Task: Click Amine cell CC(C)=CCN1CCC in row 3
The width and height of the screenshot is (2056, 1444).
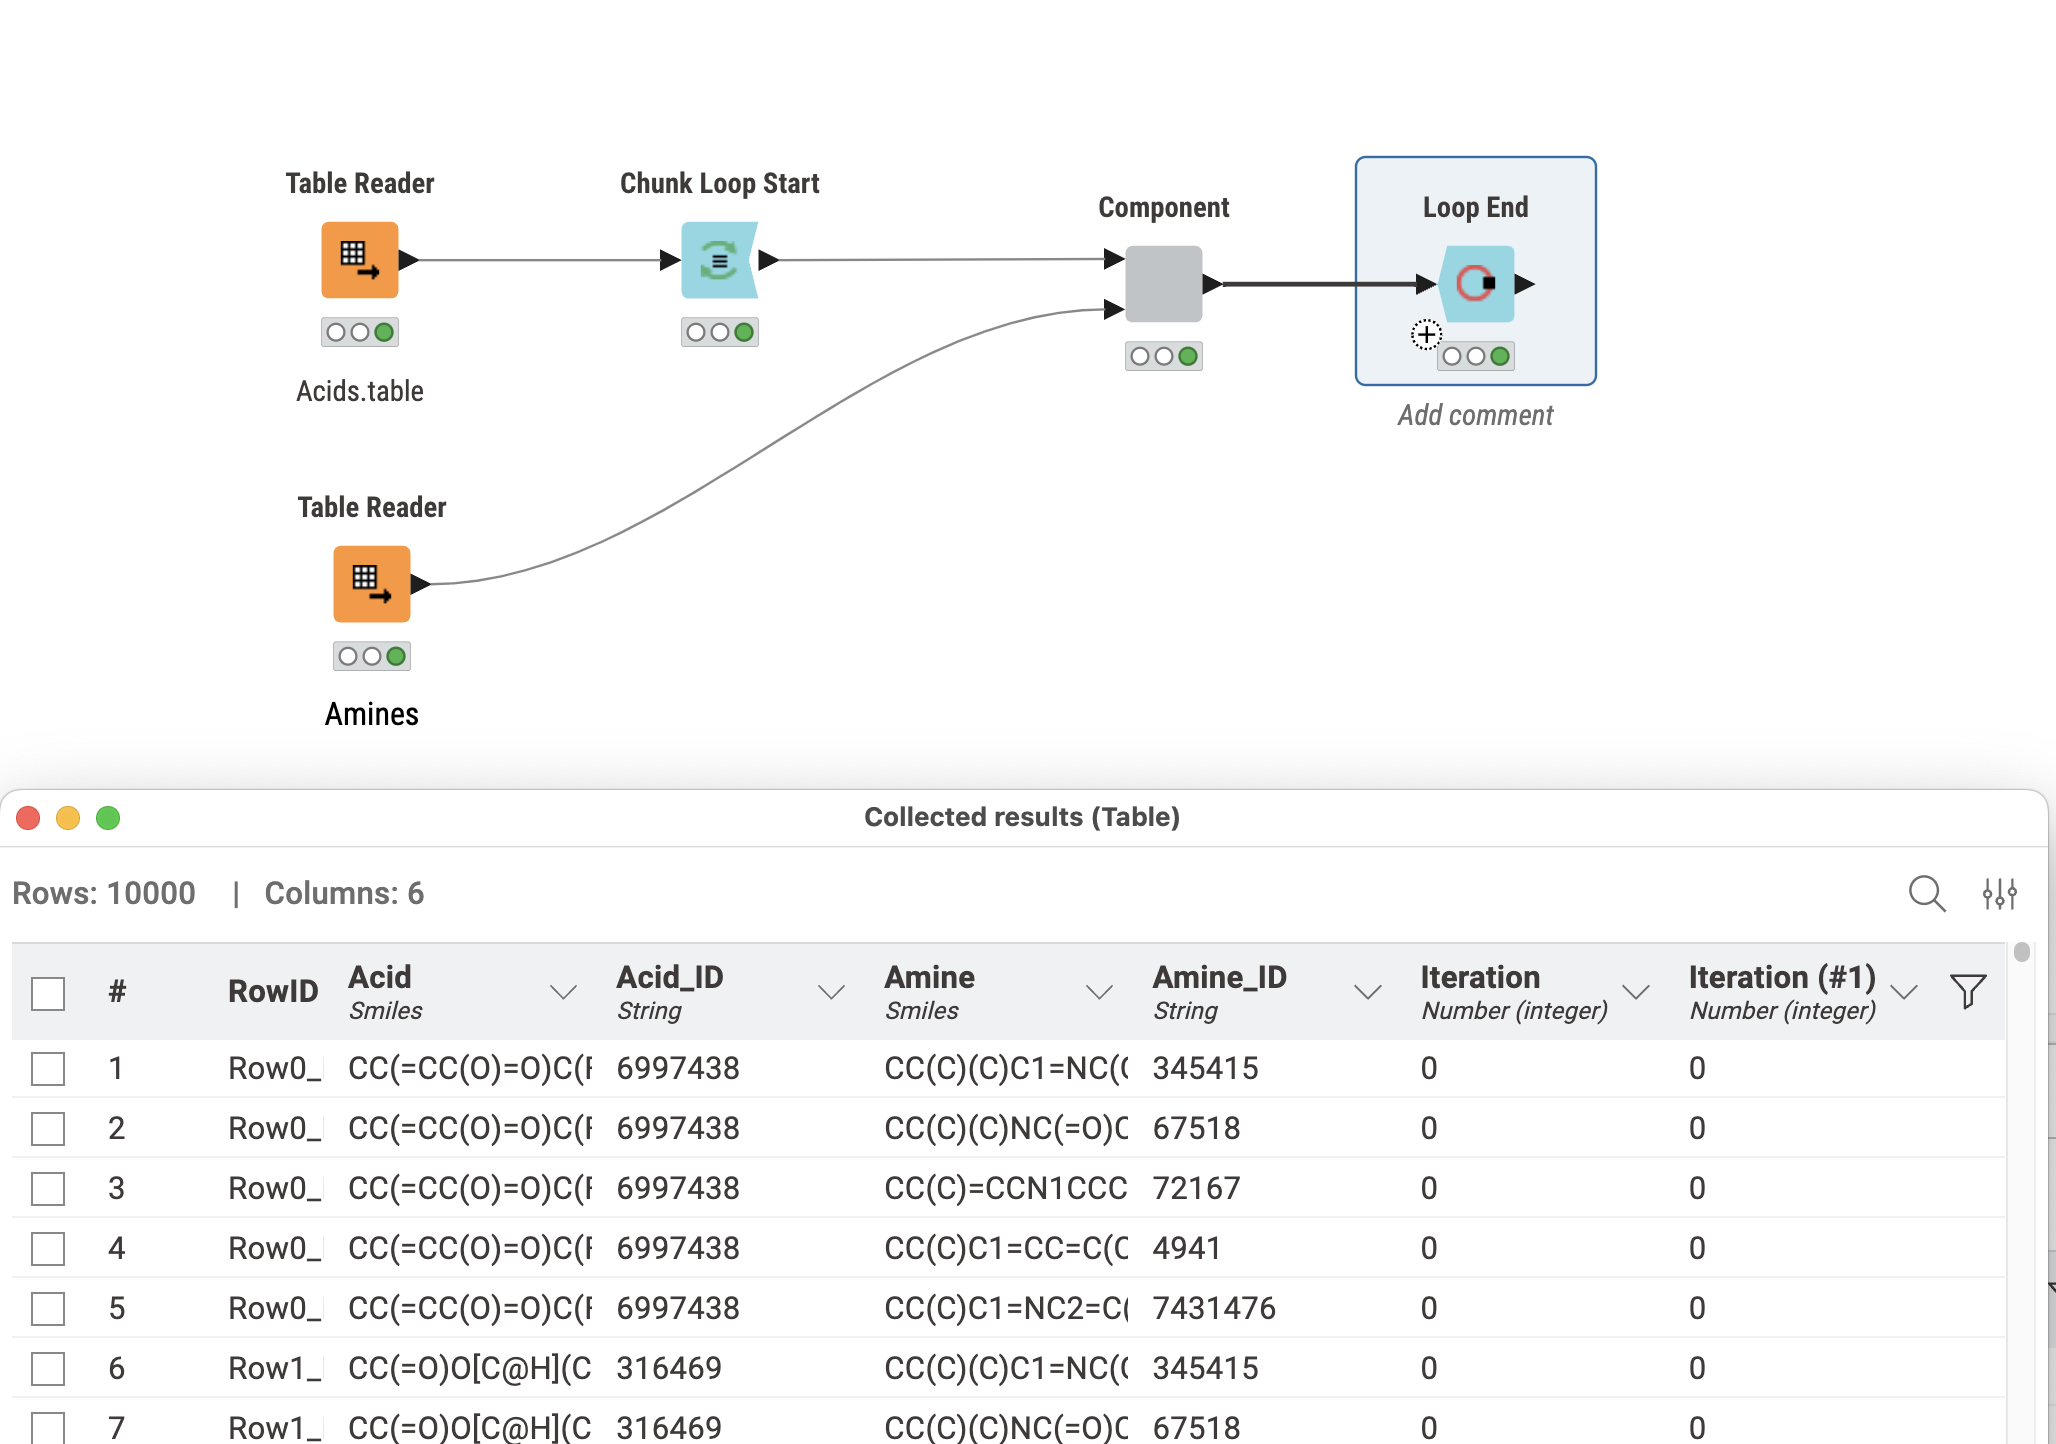Action: [x=1006, y=1188]
